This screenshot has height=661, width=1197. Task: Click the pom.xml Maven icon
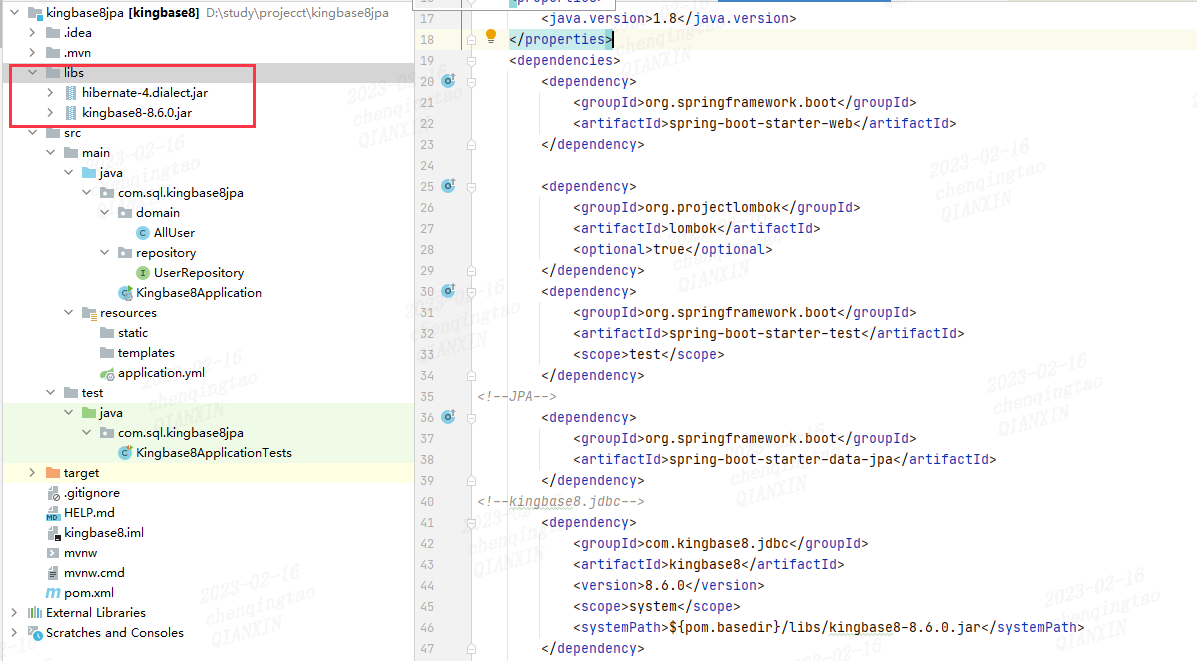tap(53, 592)
